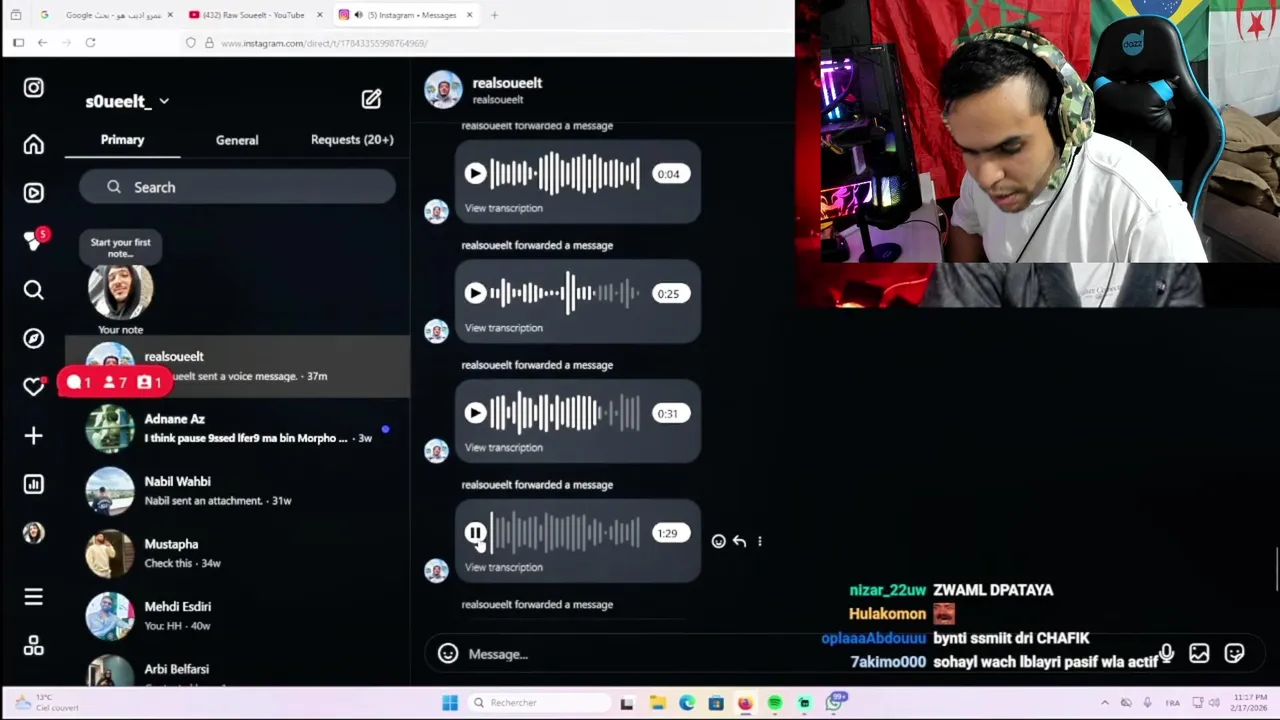The width and height of the screenshot is (1280, 720).
Task: Seek within 1:29 voice message waveform
Action: click(565, 534)
